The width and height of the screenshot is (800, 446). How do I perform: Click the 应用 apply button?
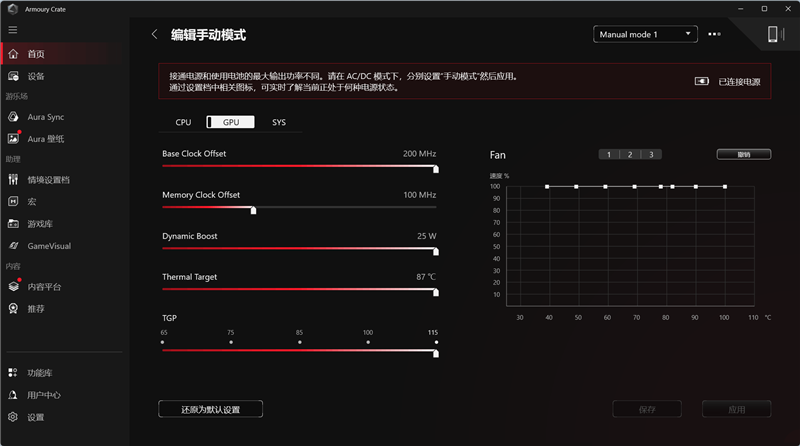coord(736,409)
